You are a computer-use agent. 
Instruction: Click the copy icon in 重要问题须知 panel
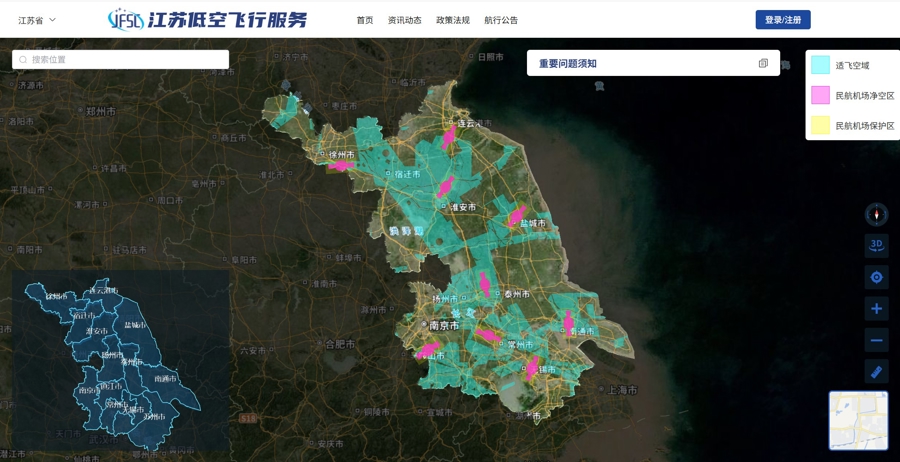pyautogui.click(x=763, y=63)
